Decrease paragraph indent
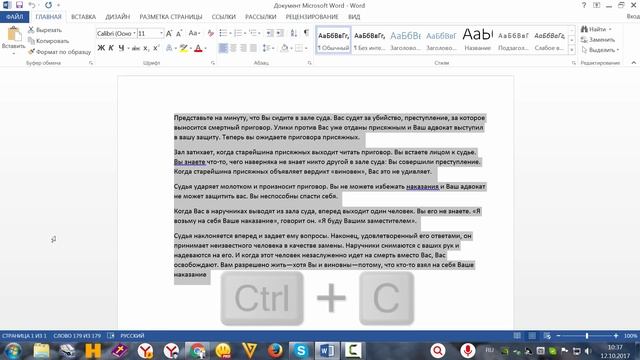Image resolution: width=640 pixels, height=360 pixels. point(270,33)
